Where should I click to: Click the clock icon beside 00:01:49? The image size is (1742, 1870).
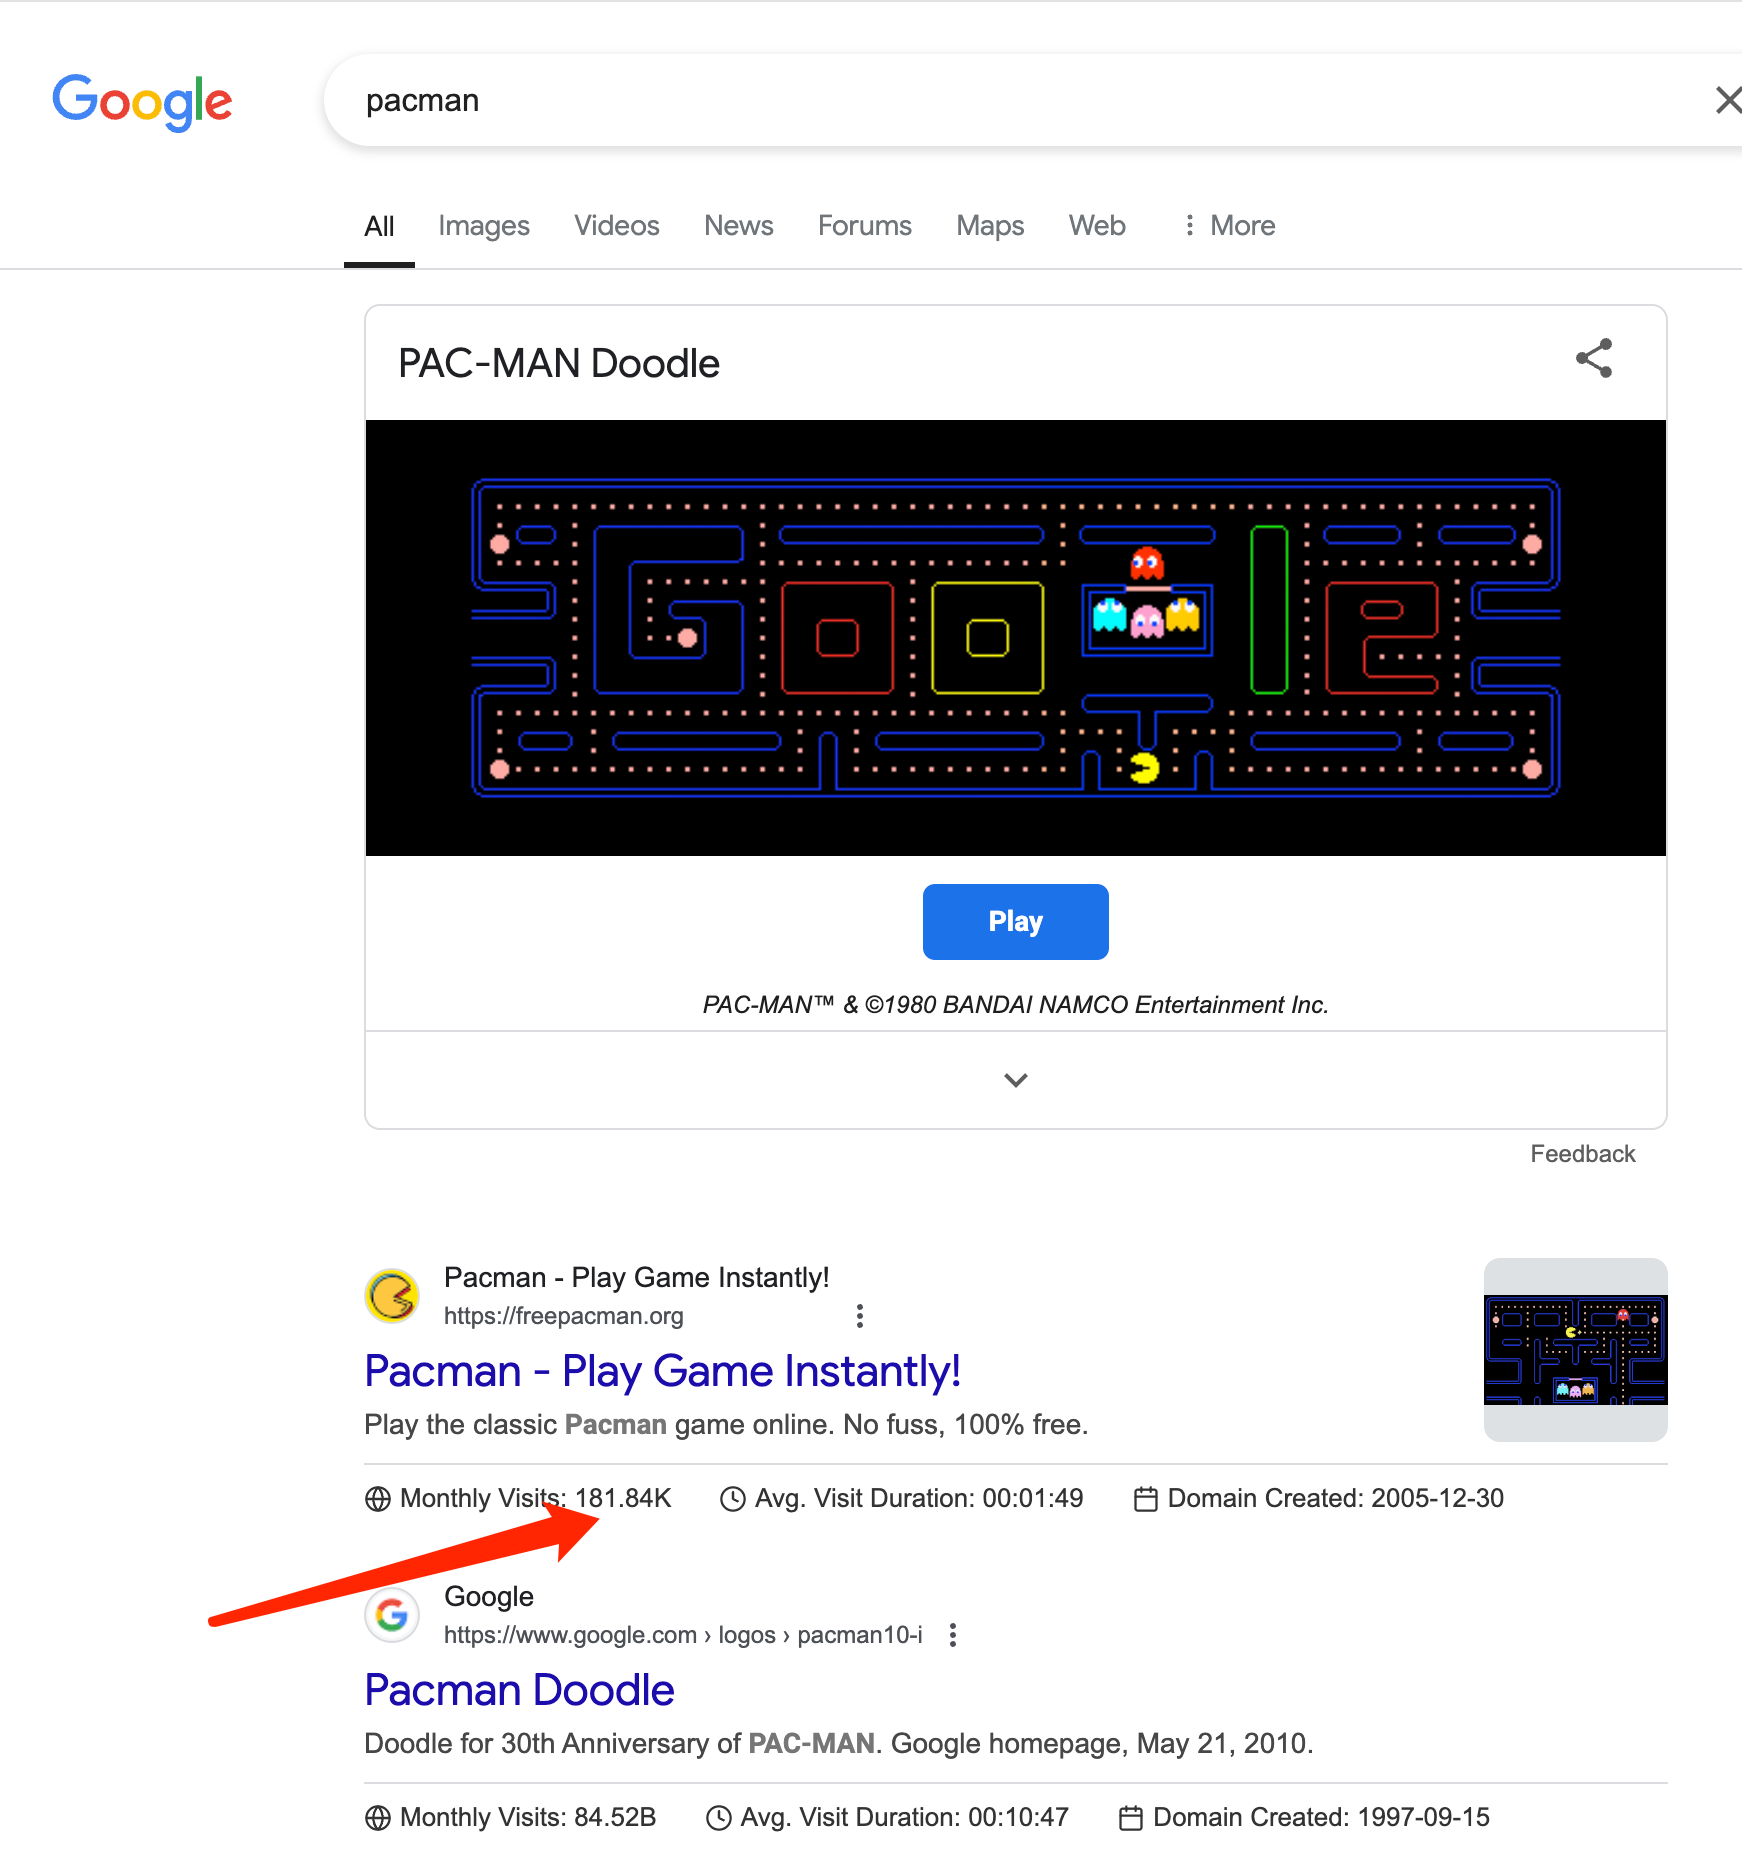click(733, 1499)
